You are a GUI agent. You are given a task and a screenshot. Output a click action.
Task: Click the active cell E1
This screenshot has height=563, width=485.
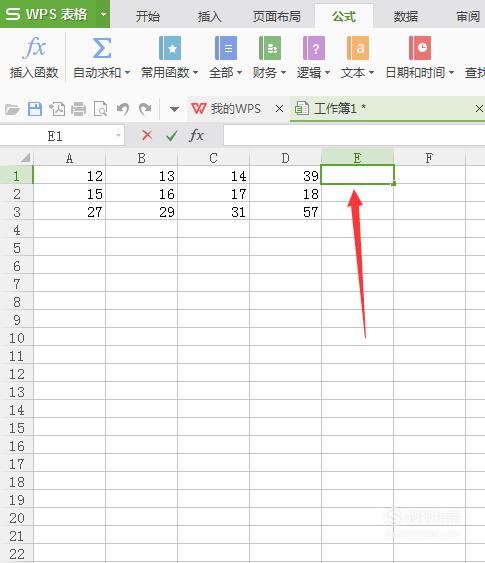click(x=357, y=175)
